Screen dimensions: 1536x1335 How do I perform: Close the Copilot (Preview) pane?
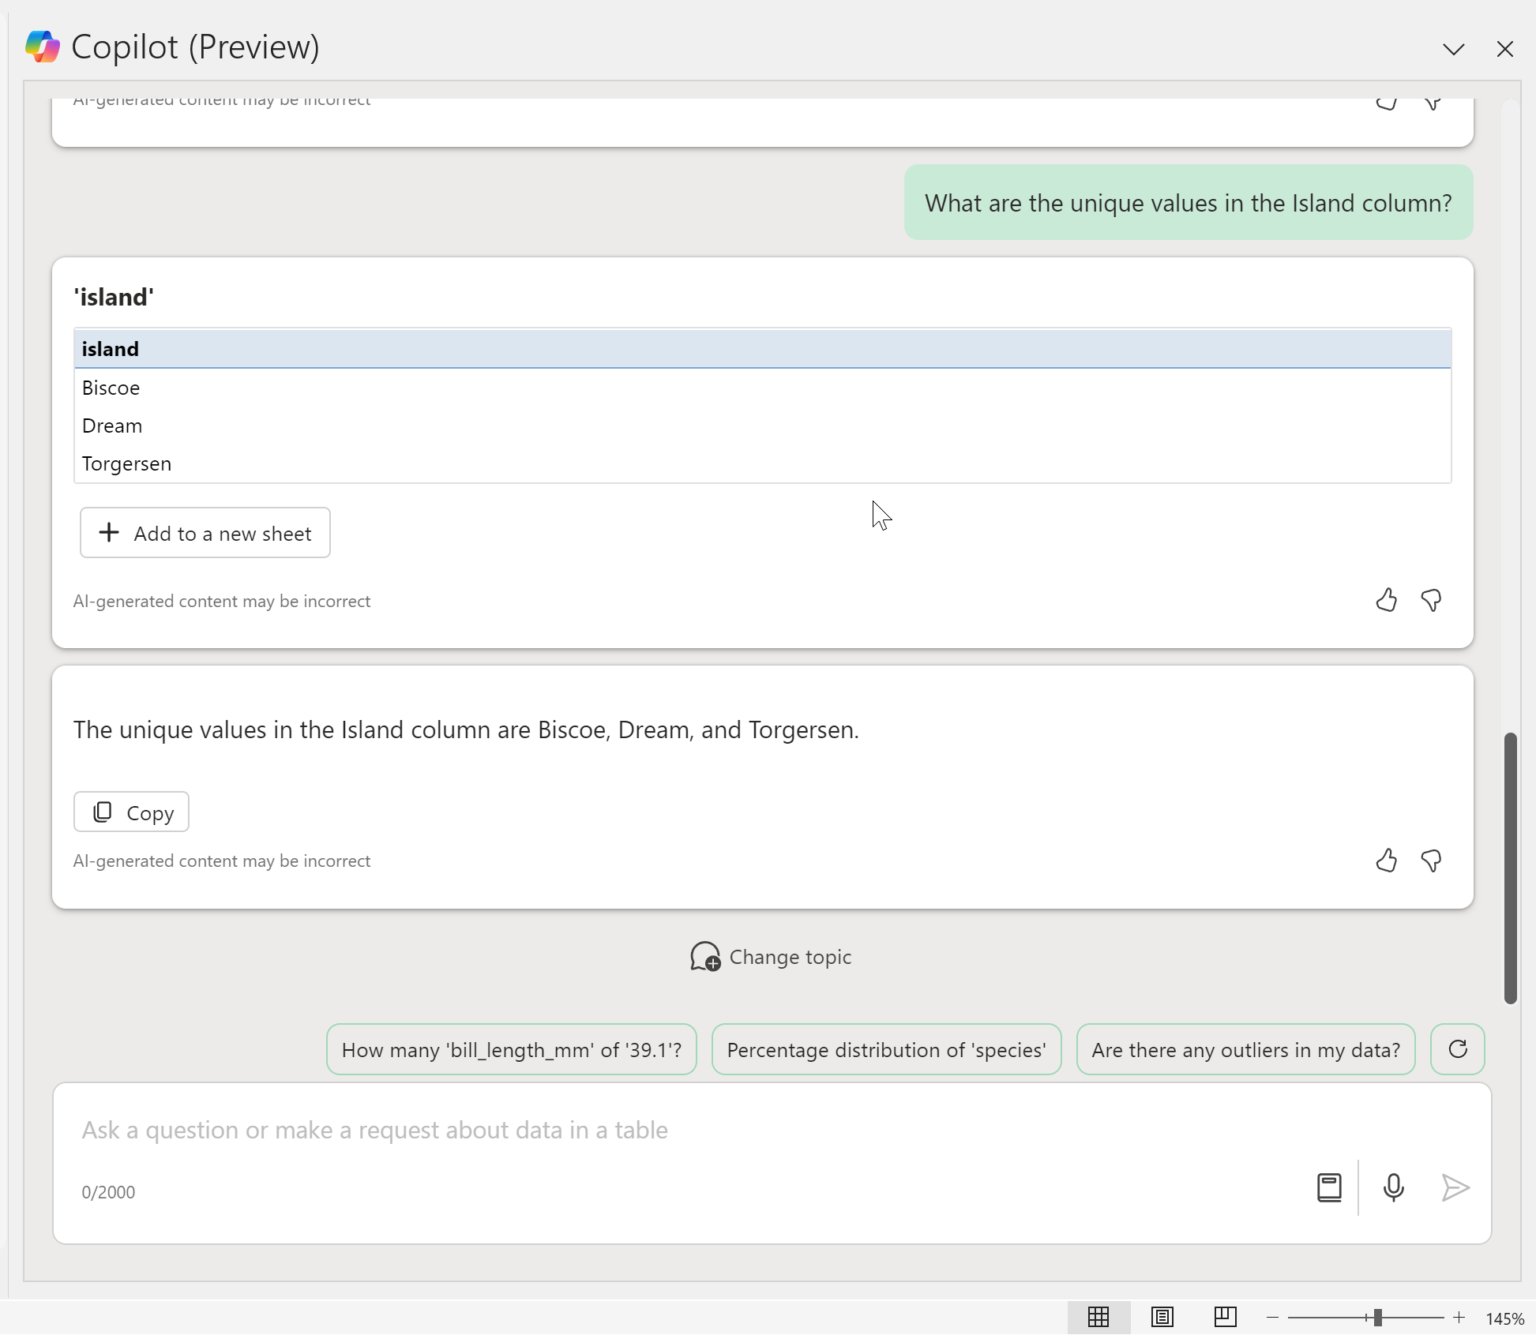click(x=1504, y=49)
